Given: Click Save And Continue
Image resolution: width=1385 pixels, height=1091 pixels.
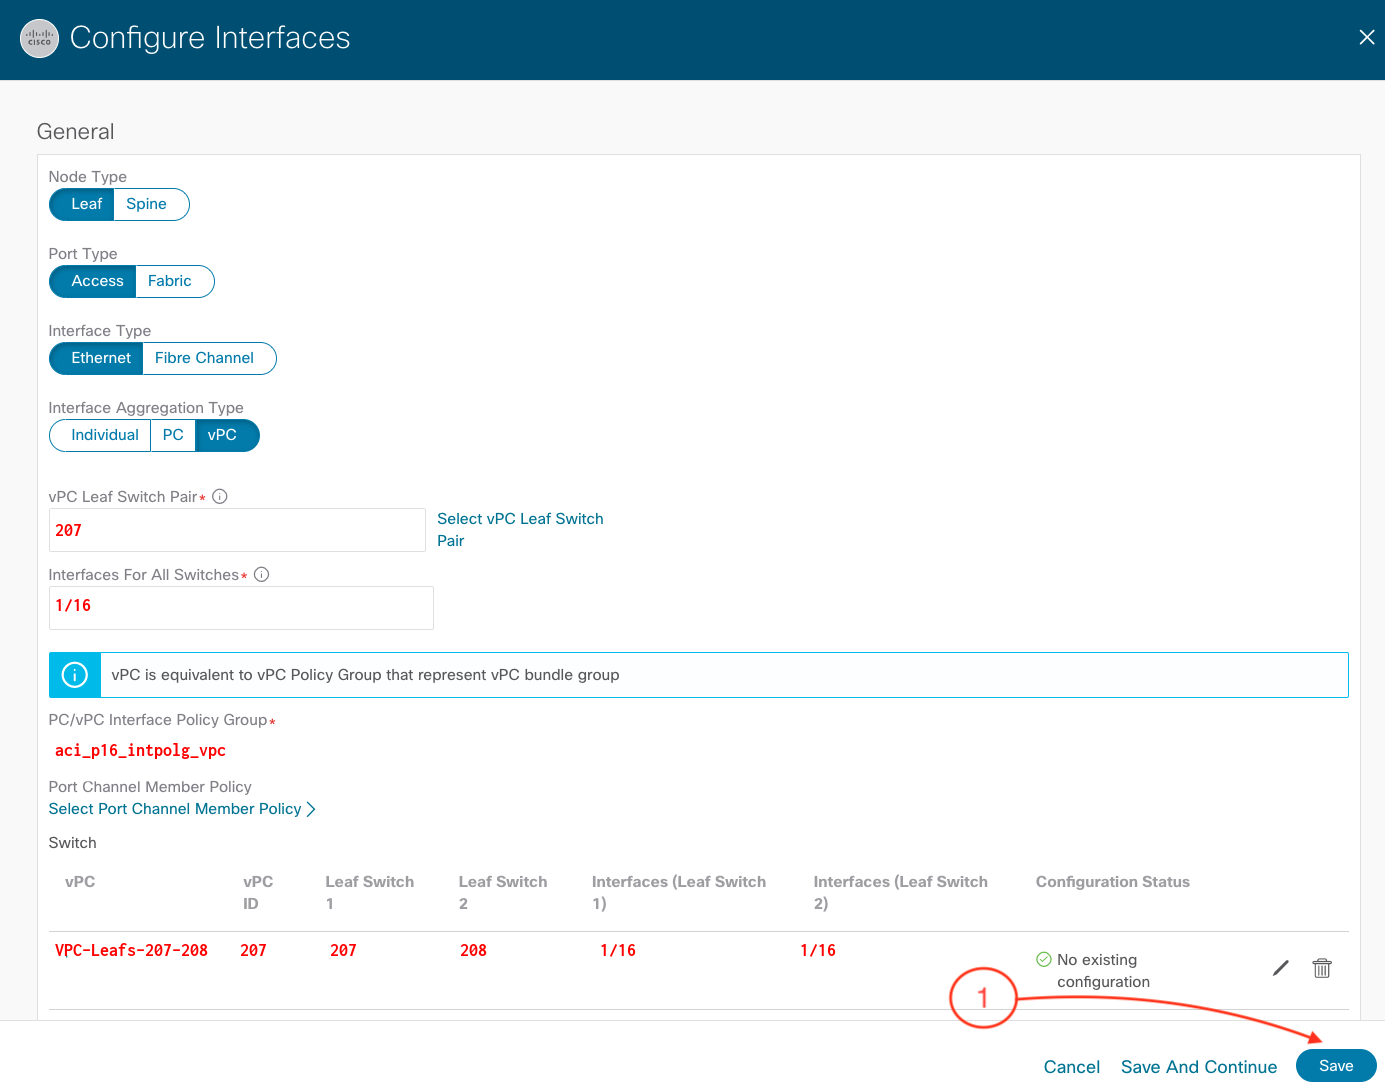Looking at the screenshot, I should (x=1198, y=1067).
